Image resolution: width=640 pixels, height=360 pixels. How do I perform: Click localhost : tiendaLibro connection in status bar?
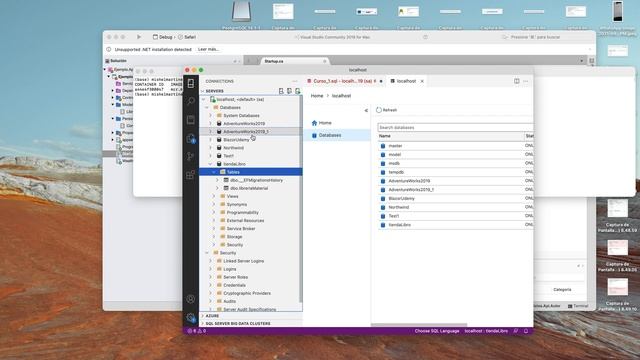coord(486,331)
